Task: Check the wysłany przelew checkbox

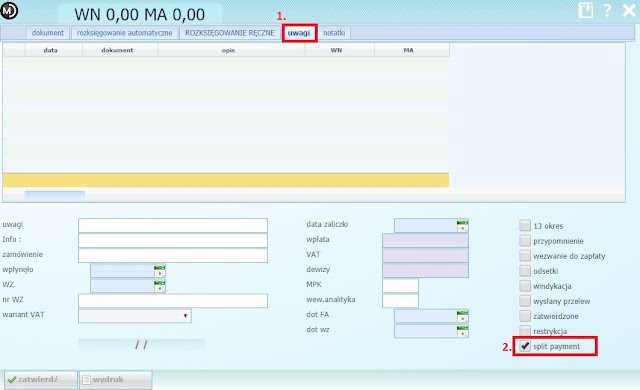Action: click(525, 301)
